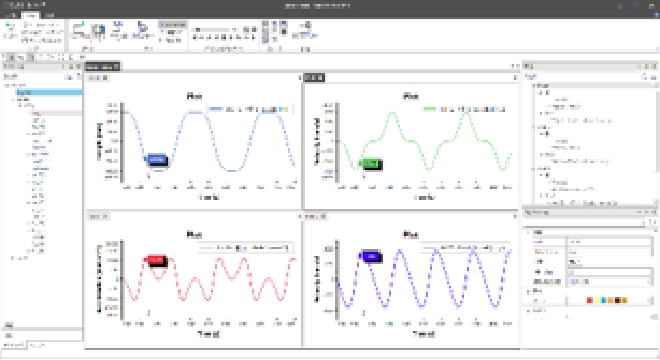Expand the top section of right-side tree panel
This screenshot has width=660, height=360.
[x=534, y=85]
